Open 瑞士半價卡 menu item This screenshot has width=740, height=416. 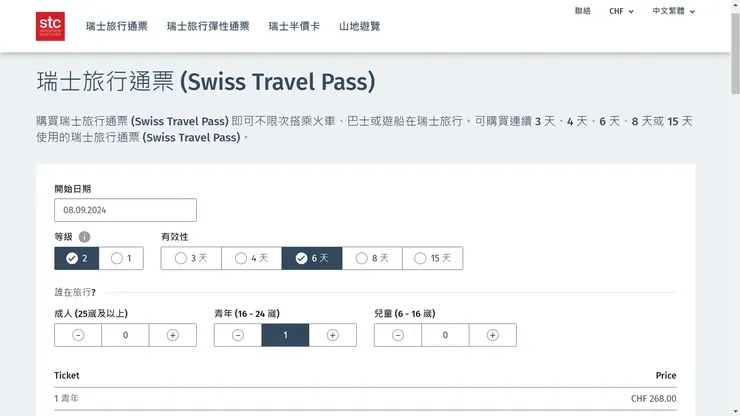pyautogui.click(x=294, y=26)
